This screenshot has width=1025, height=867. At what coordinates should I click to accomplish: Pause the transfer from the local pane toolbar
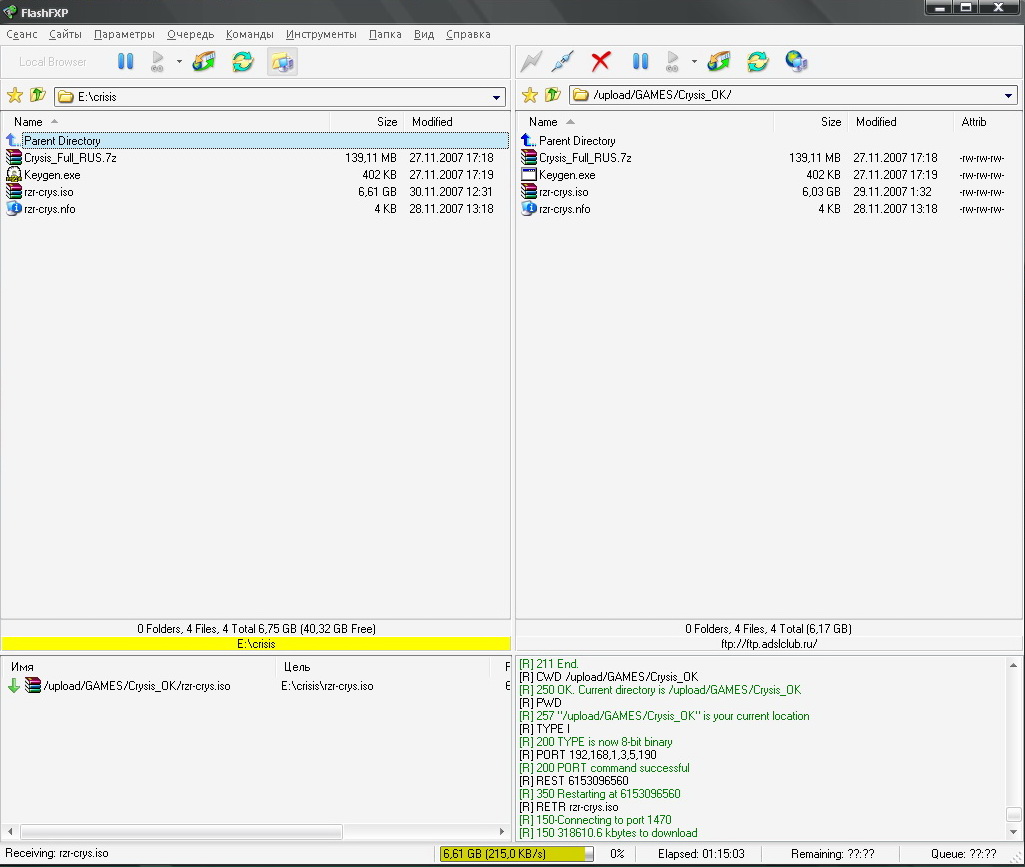(126, 61)
